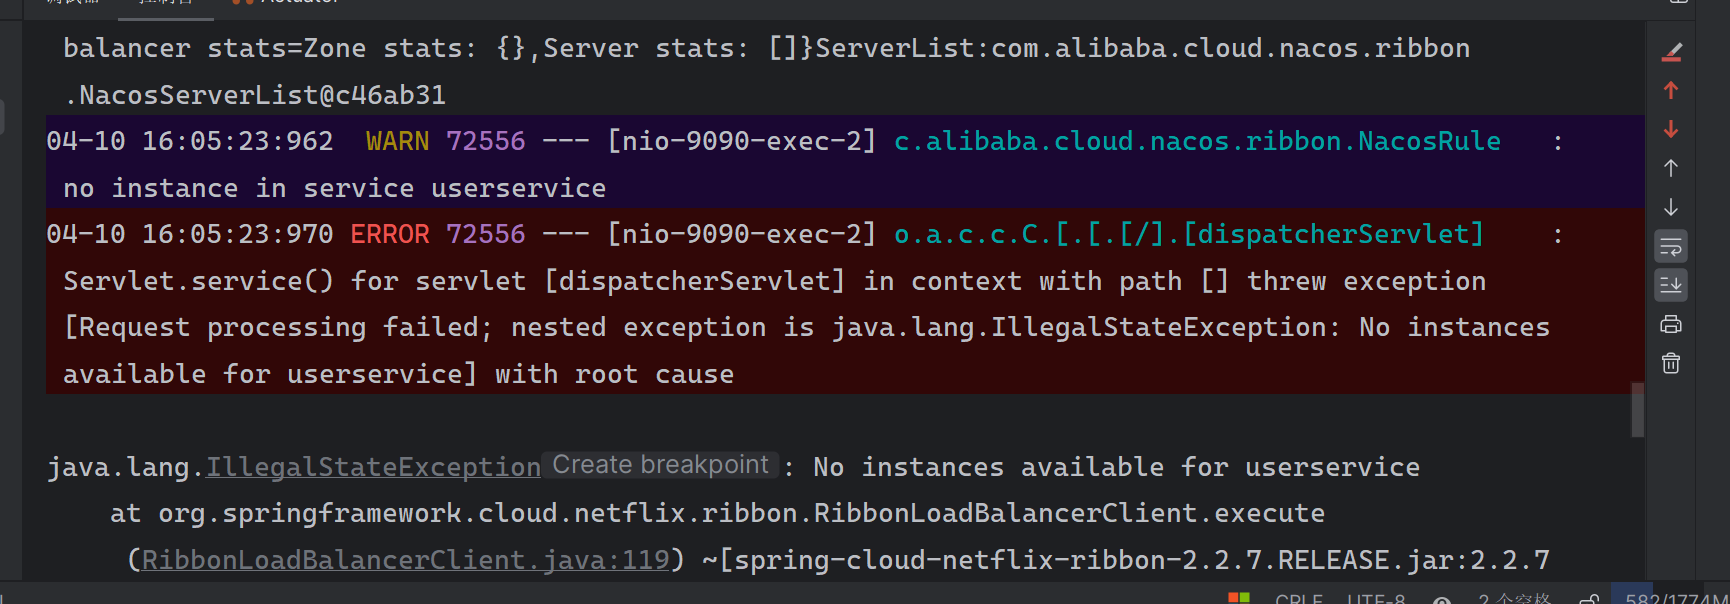1730x604 pixels.
Task: Jump to previous error with red up arrow
Action: (x=1671, y=91)
